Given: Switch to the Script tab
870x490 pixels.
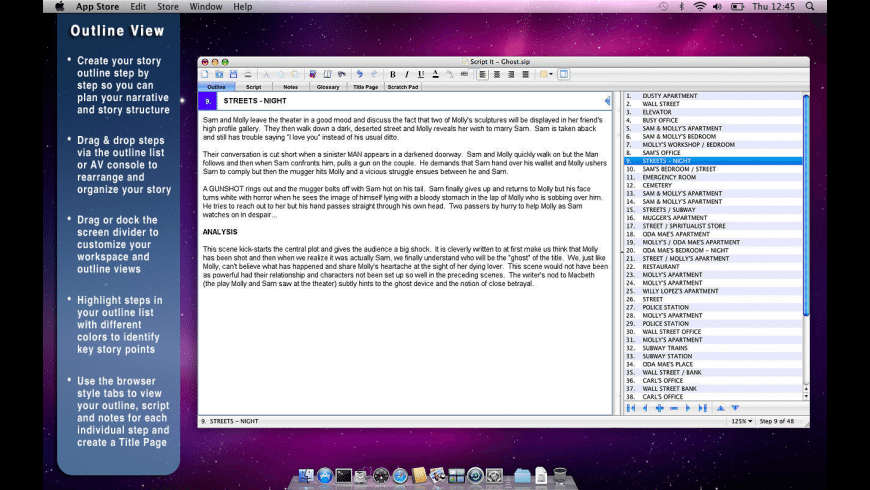Looking at the screenshot, I should pyautogui.click(x=253, y=87).
